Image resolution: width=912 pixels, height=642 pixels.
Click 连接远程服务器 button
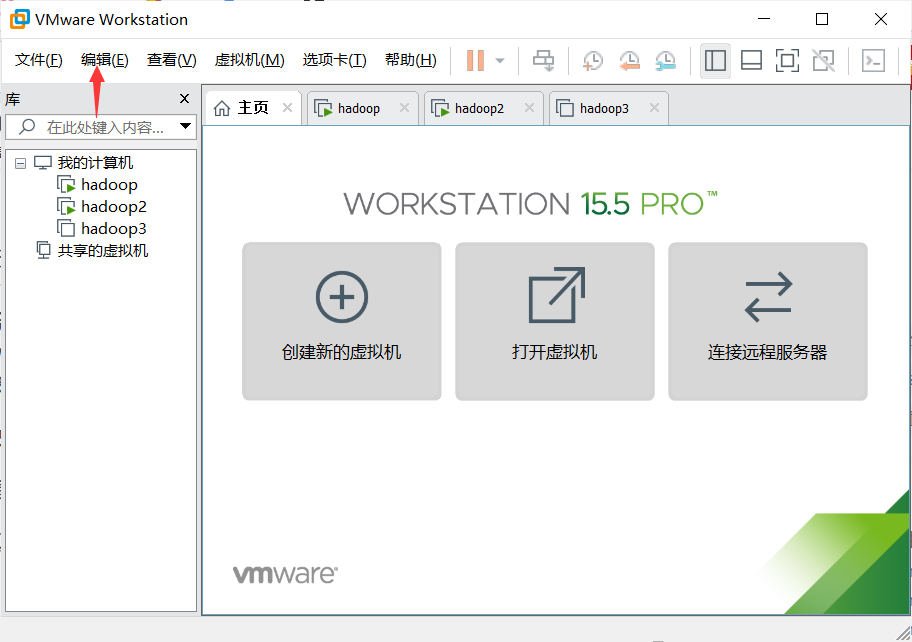(x=768, y=321)
